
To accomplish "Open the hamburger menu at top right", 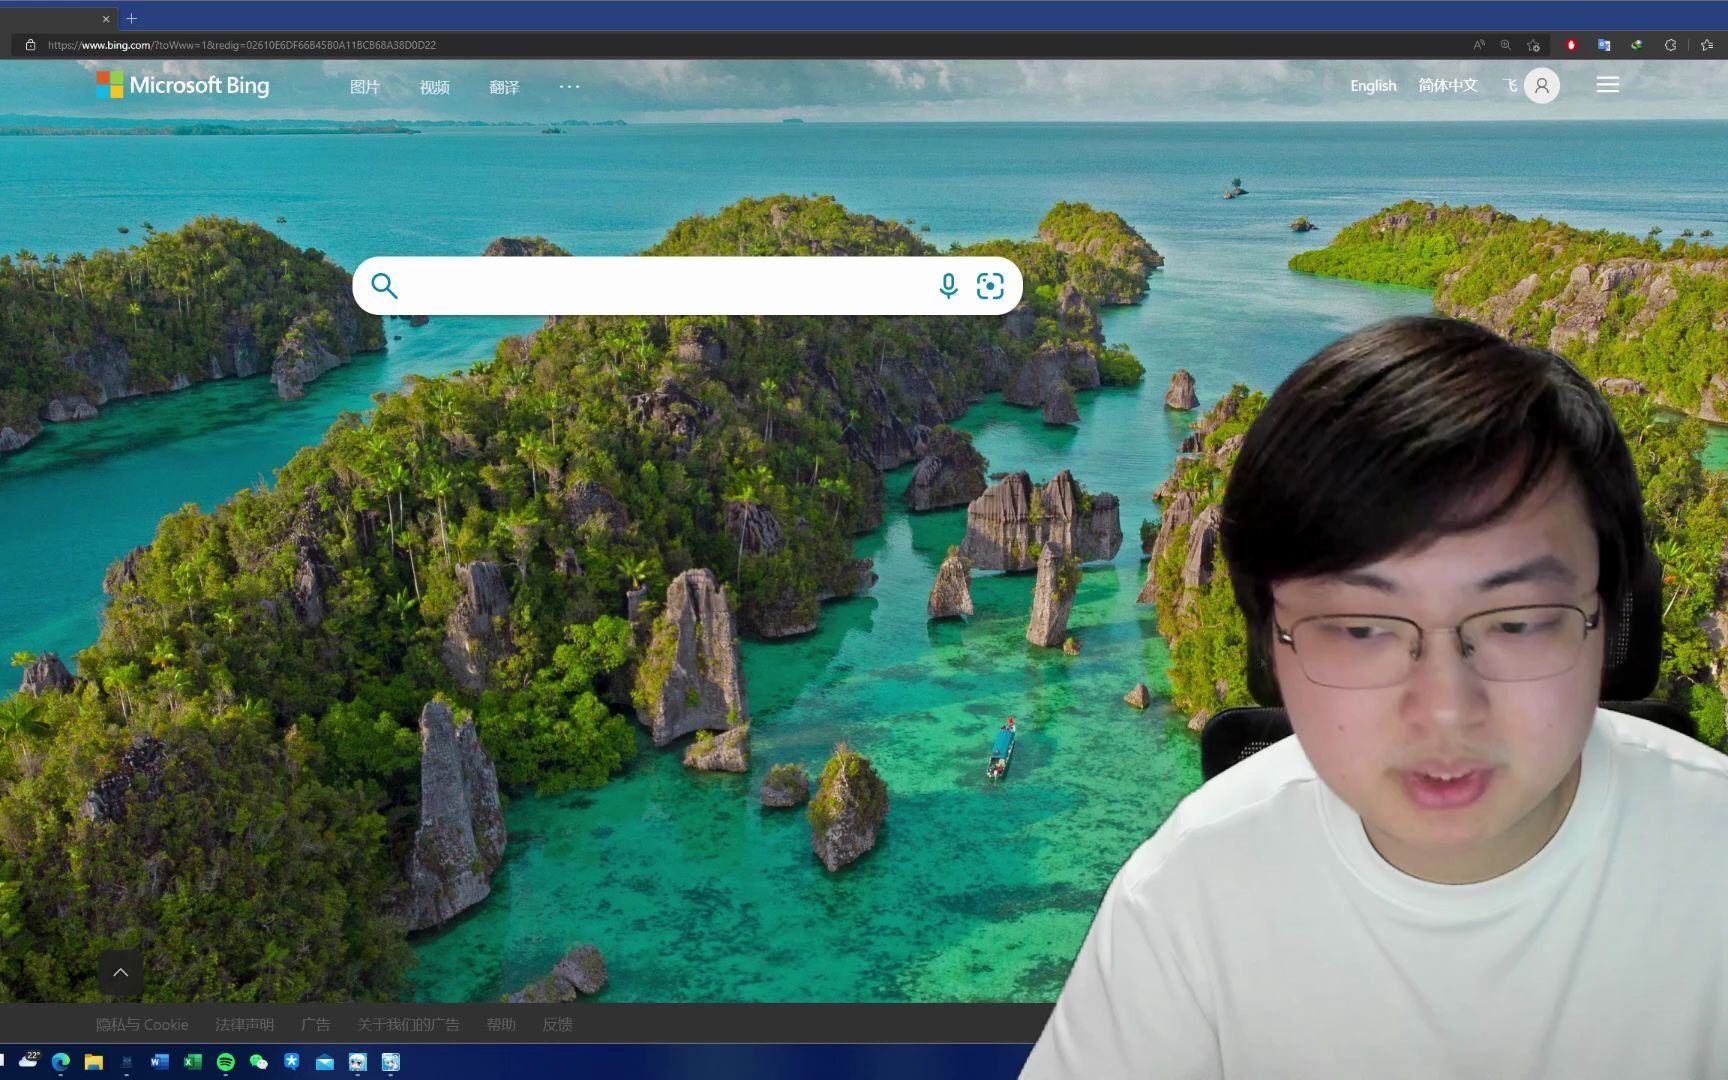I will pos(1607,85).
